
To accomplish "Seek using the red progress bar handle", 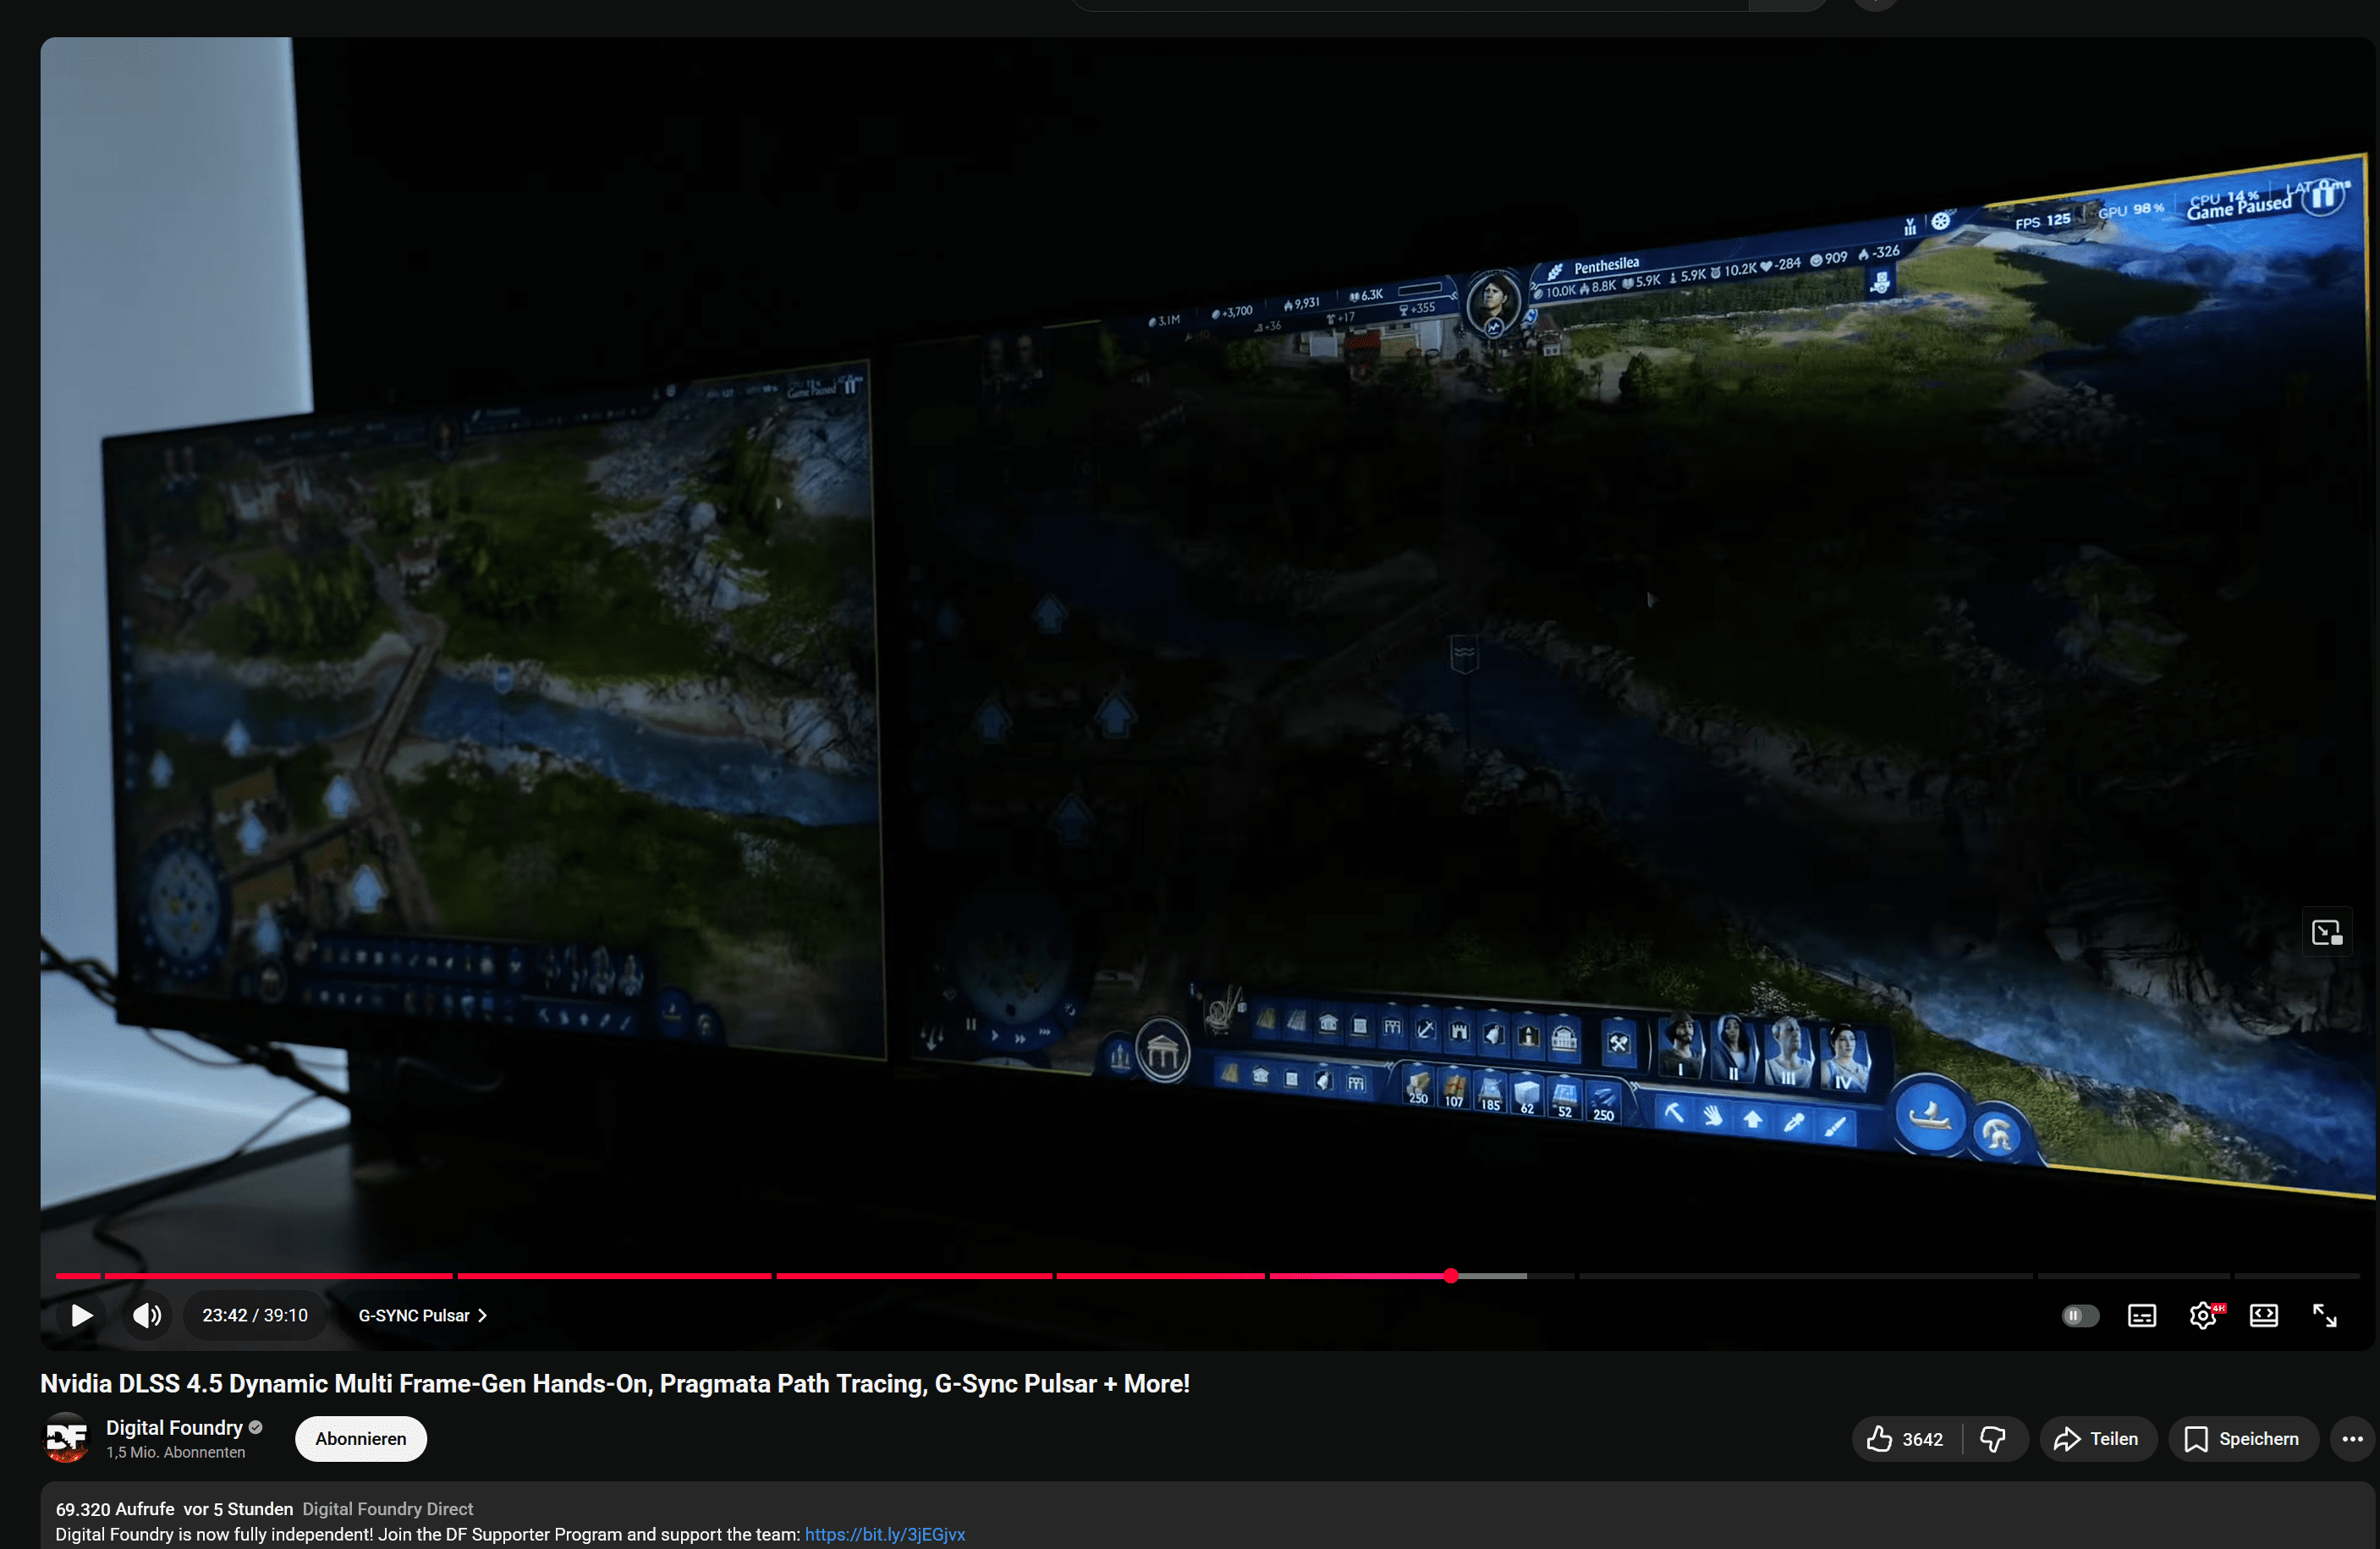I will pyautogui.click(x=1450, y=1276).
